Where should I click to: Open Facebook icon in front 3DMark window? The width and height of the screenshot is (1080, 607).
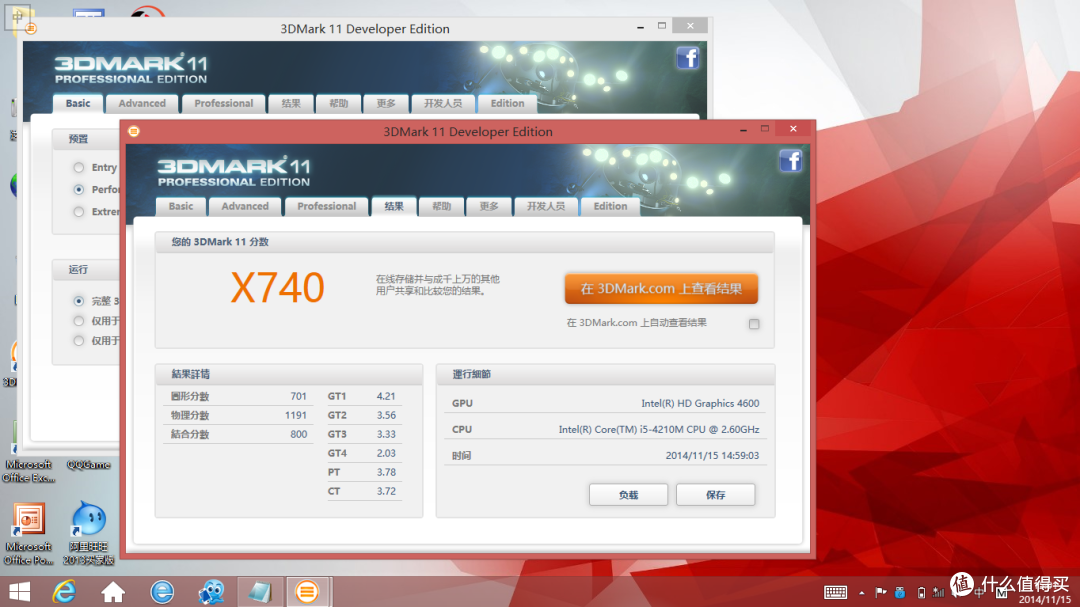tap(790, 161)
